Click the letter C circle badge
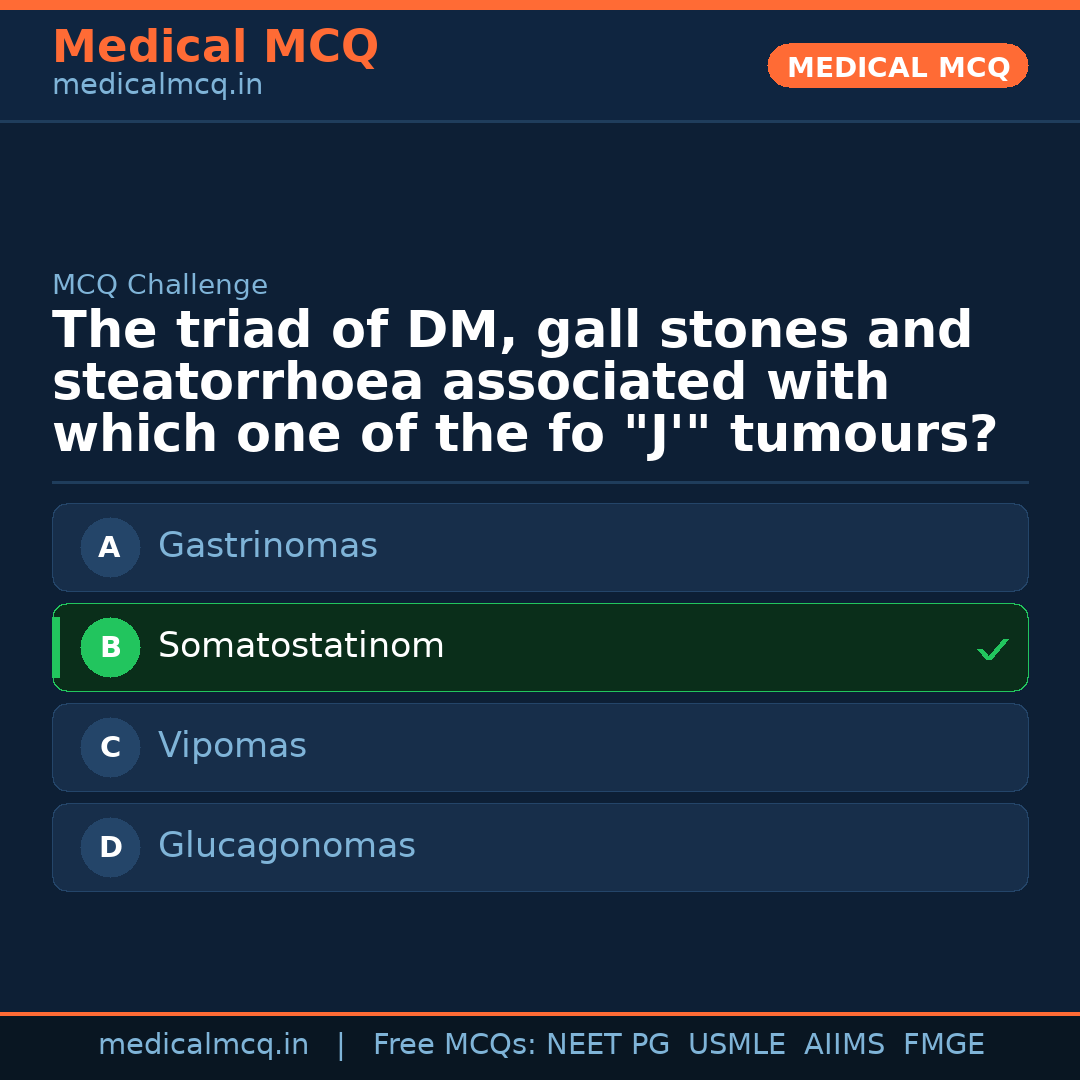Screen dimensions: 1080x1080 point(110,747)
